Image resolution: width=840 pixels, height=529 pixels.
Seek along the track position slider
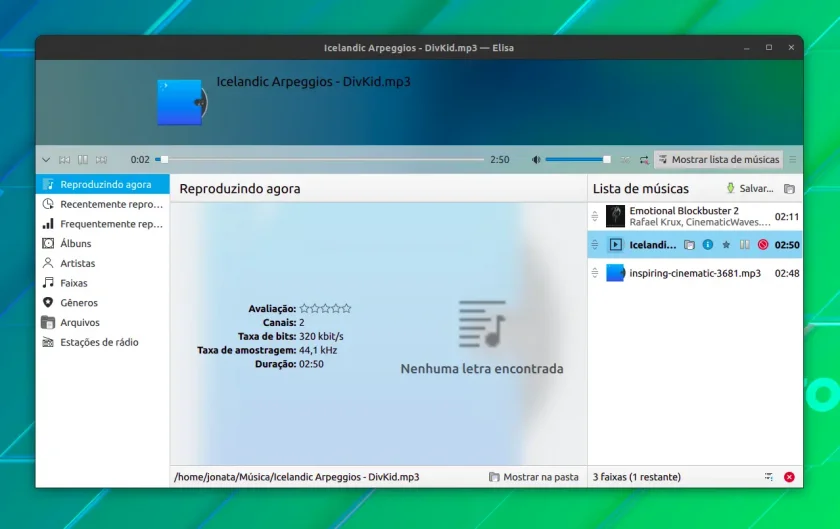[x=319, y=159]
